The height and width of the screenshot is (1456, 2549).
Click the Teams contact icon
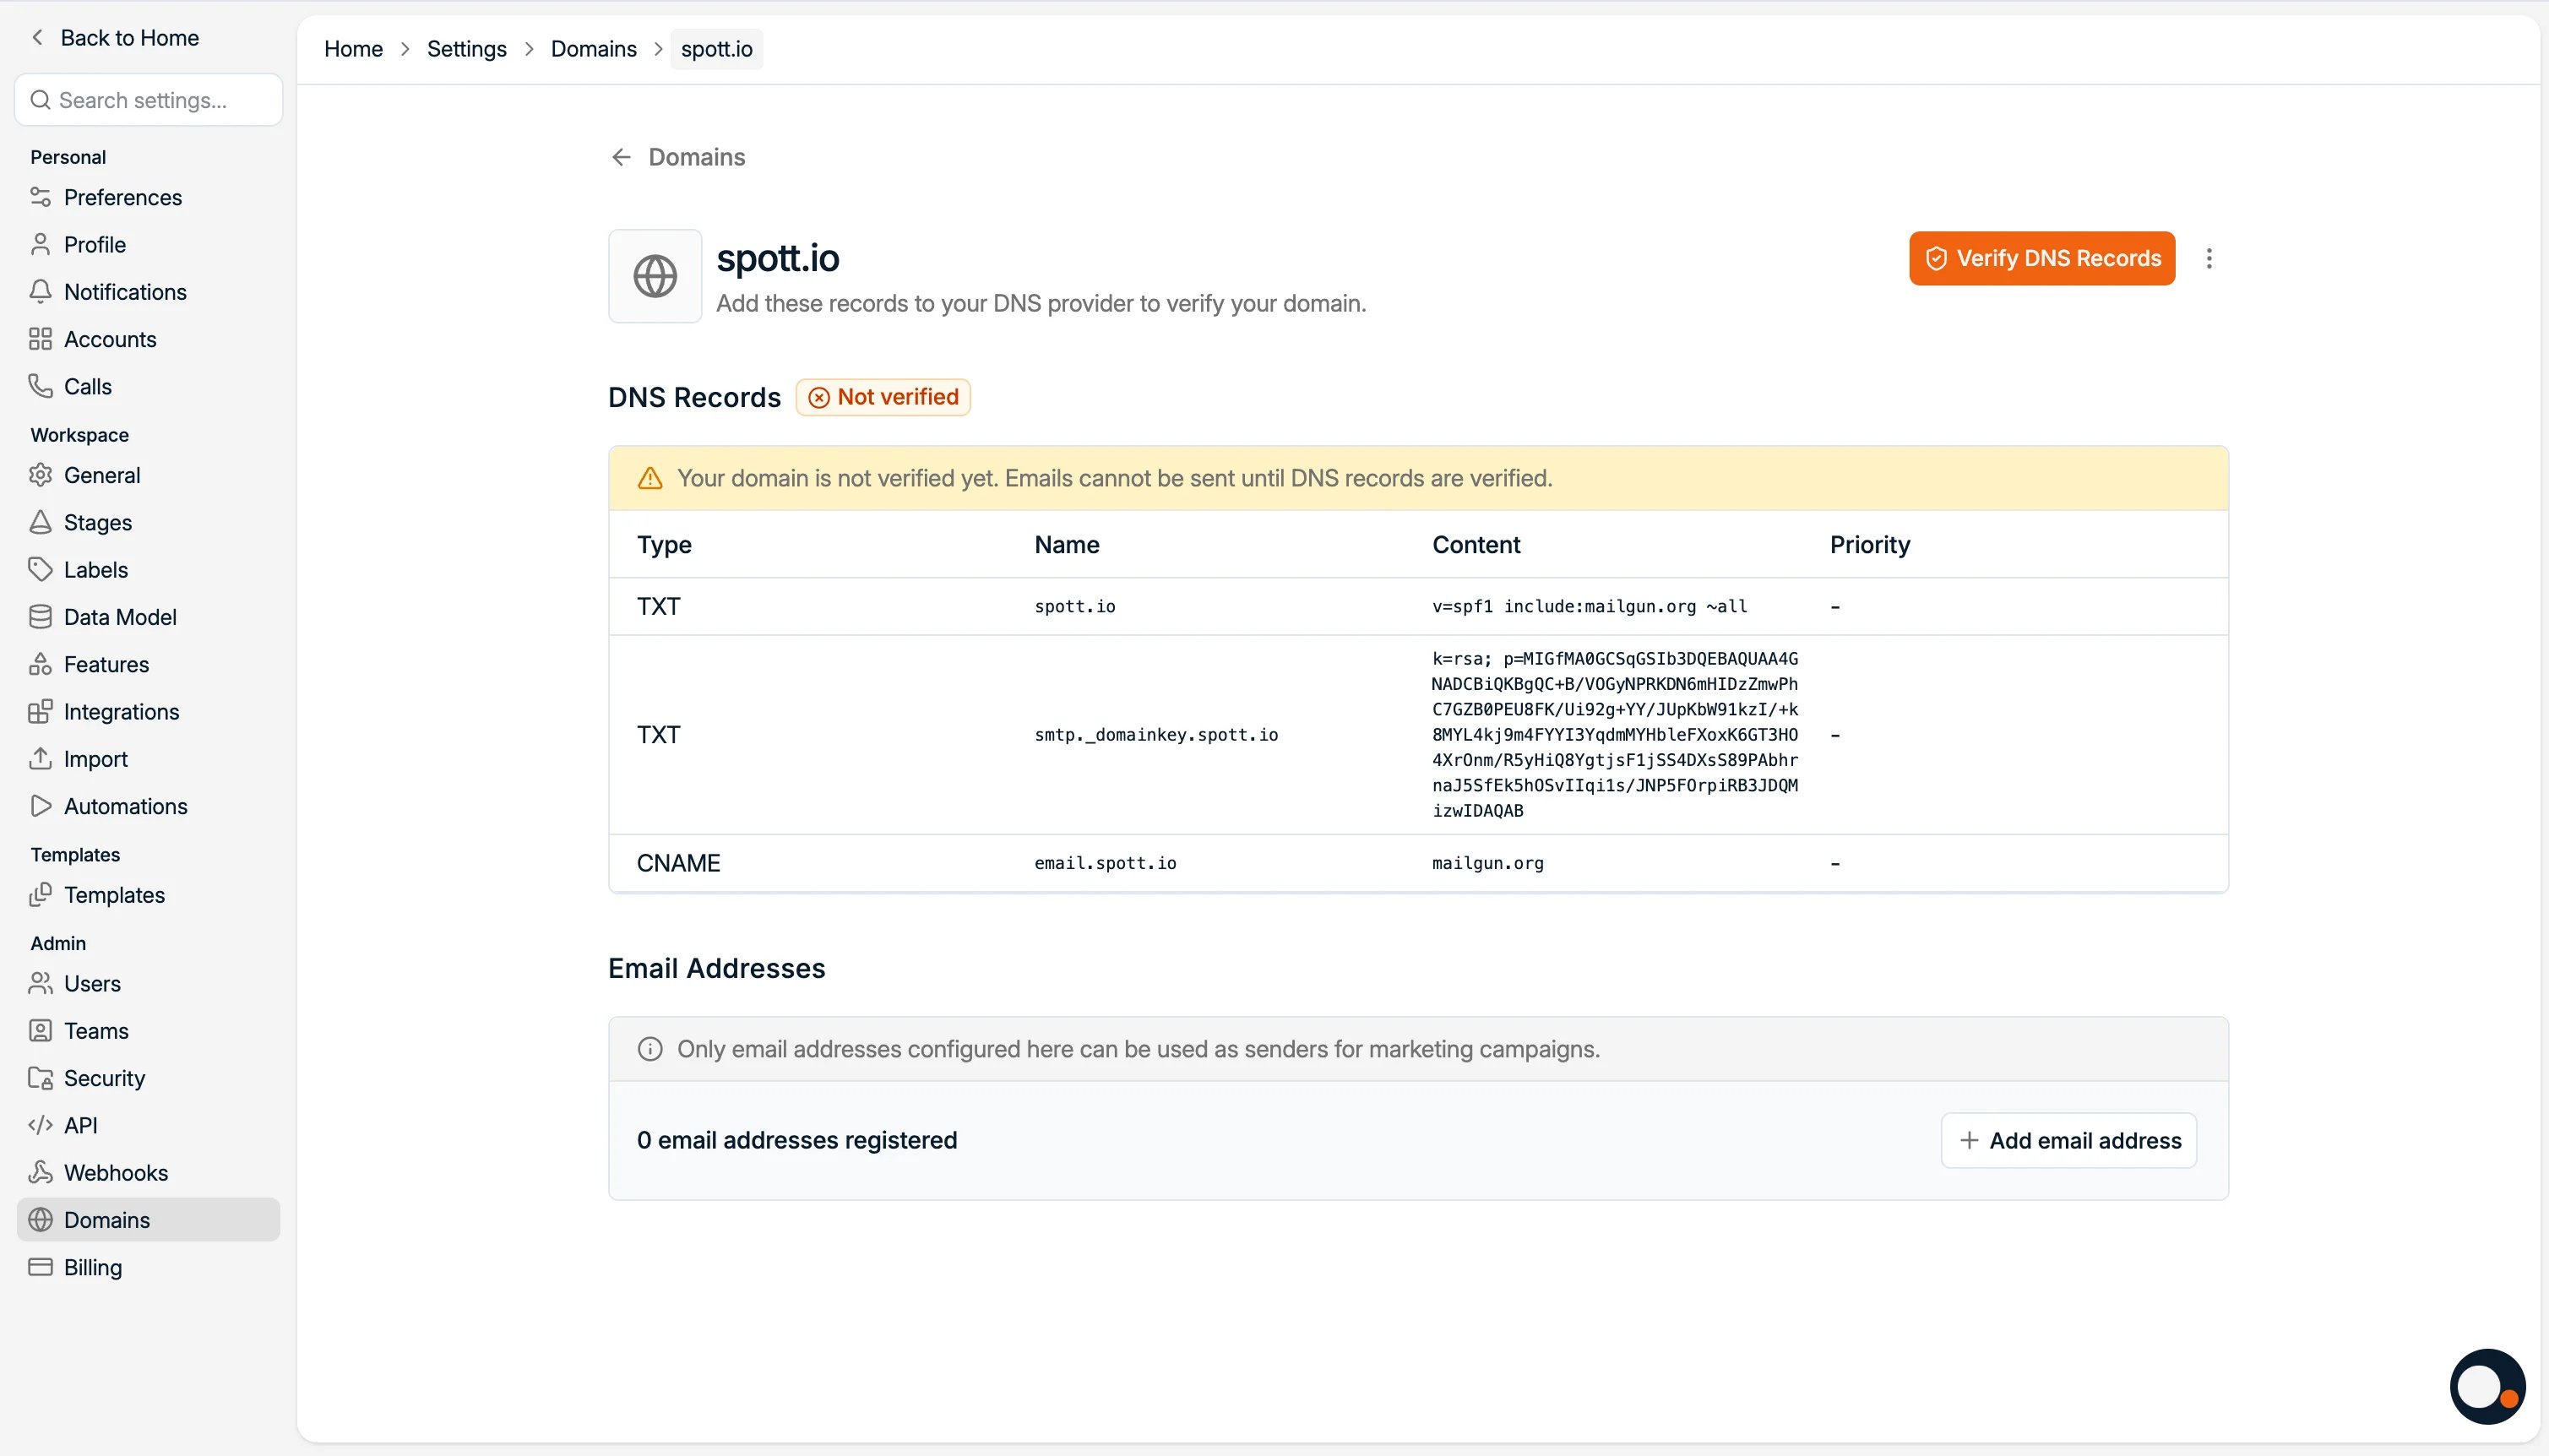(x=40, y=1031)
